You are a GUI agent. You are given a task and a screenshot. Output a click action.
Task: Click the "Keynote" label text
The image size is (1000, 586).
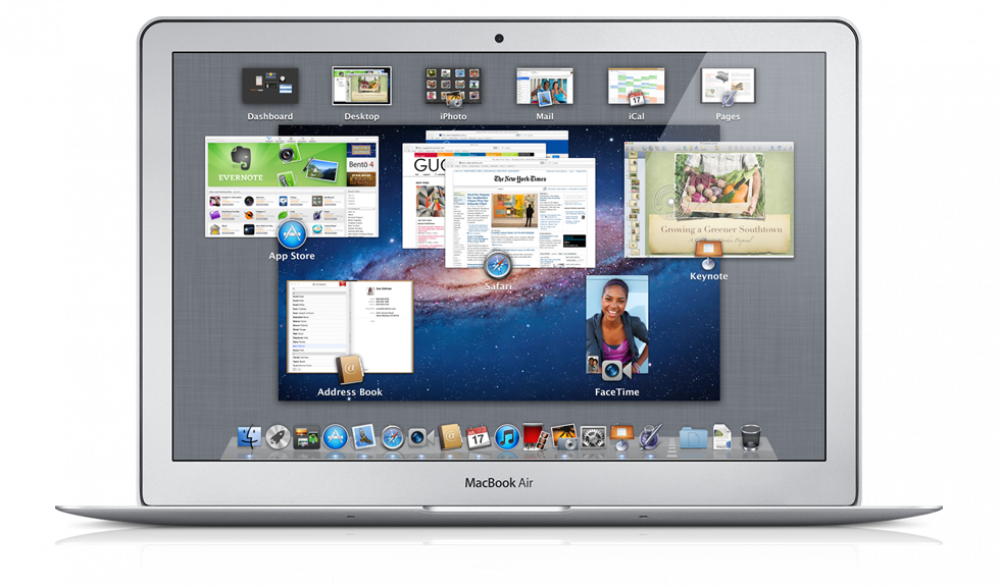click(709, 276)
